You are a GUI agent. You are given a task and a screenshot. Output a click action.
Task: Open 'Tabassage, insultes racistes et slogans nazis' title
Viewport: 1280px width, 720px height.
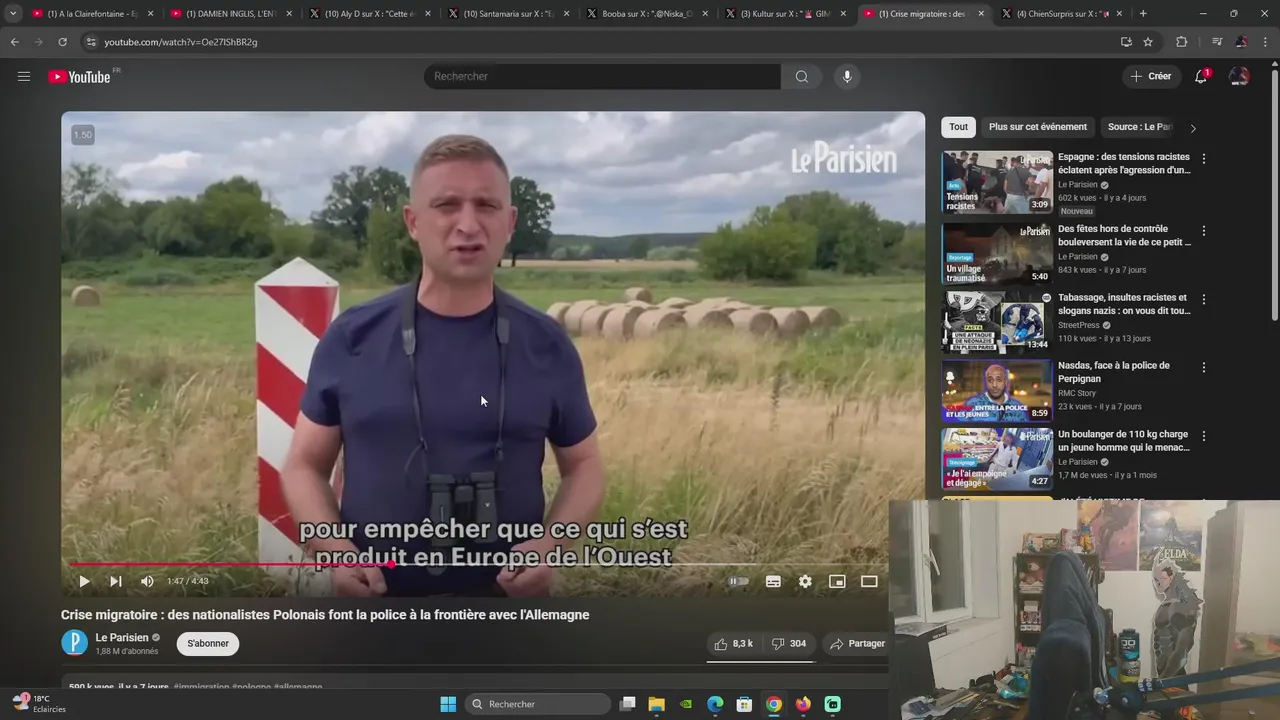1124,304
